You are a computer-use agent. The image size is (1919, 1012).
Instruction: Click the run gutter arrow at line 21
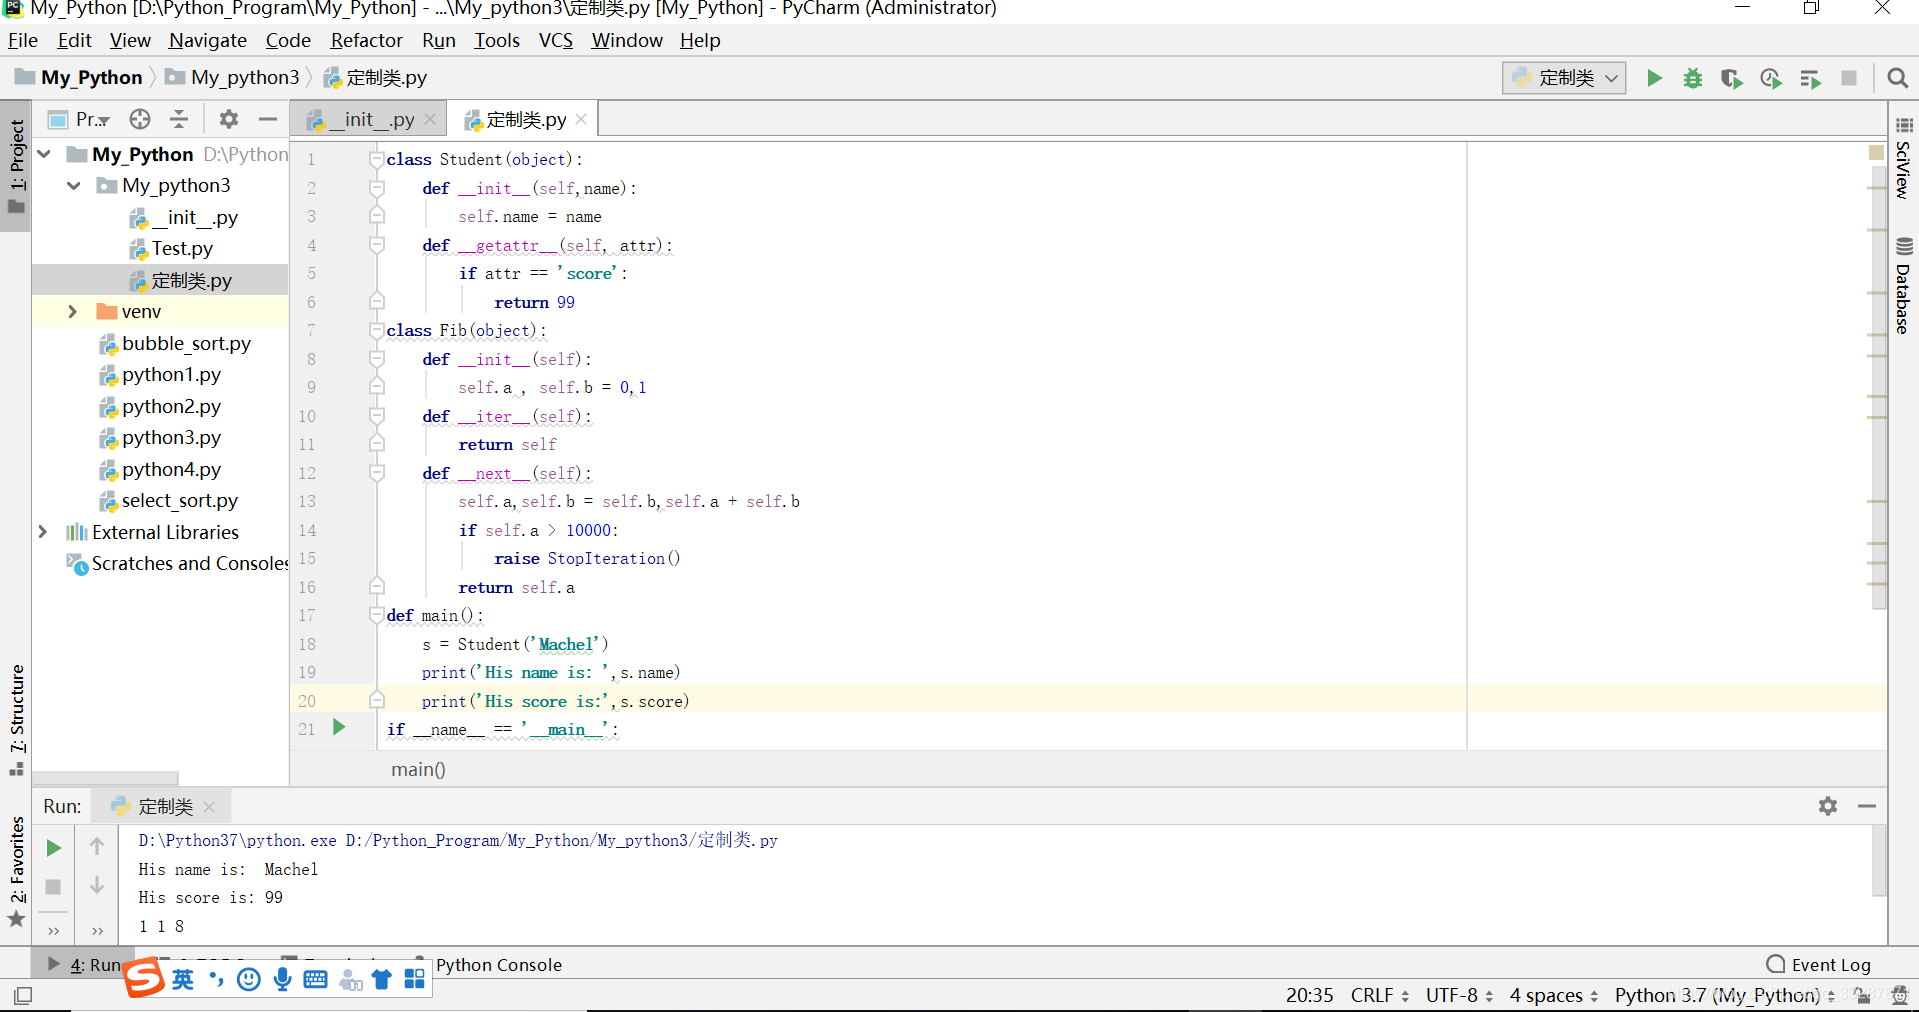pos(339,727)
